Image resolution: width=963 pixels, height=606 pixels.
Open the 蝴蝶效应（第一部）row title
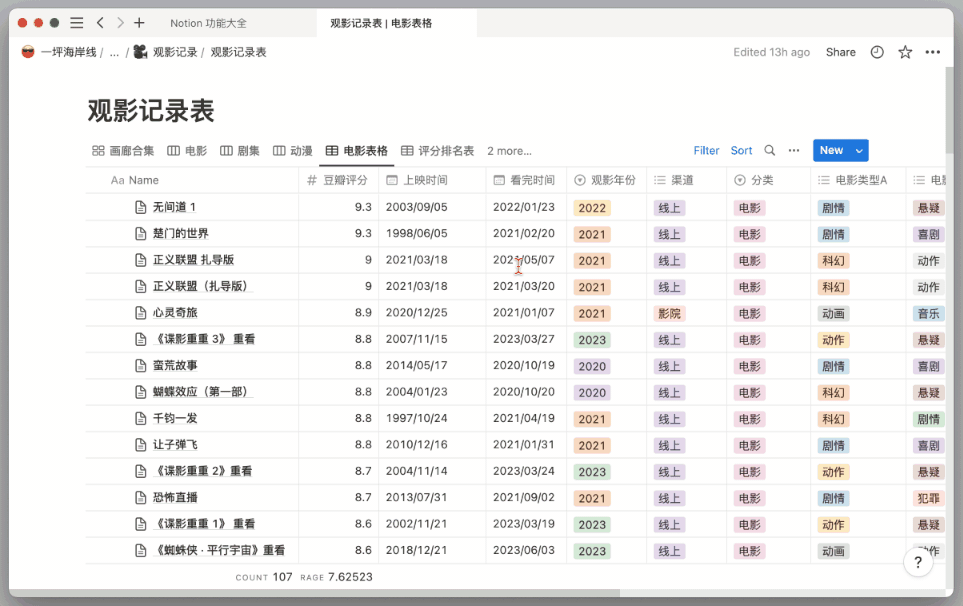[x=202, y=392]
